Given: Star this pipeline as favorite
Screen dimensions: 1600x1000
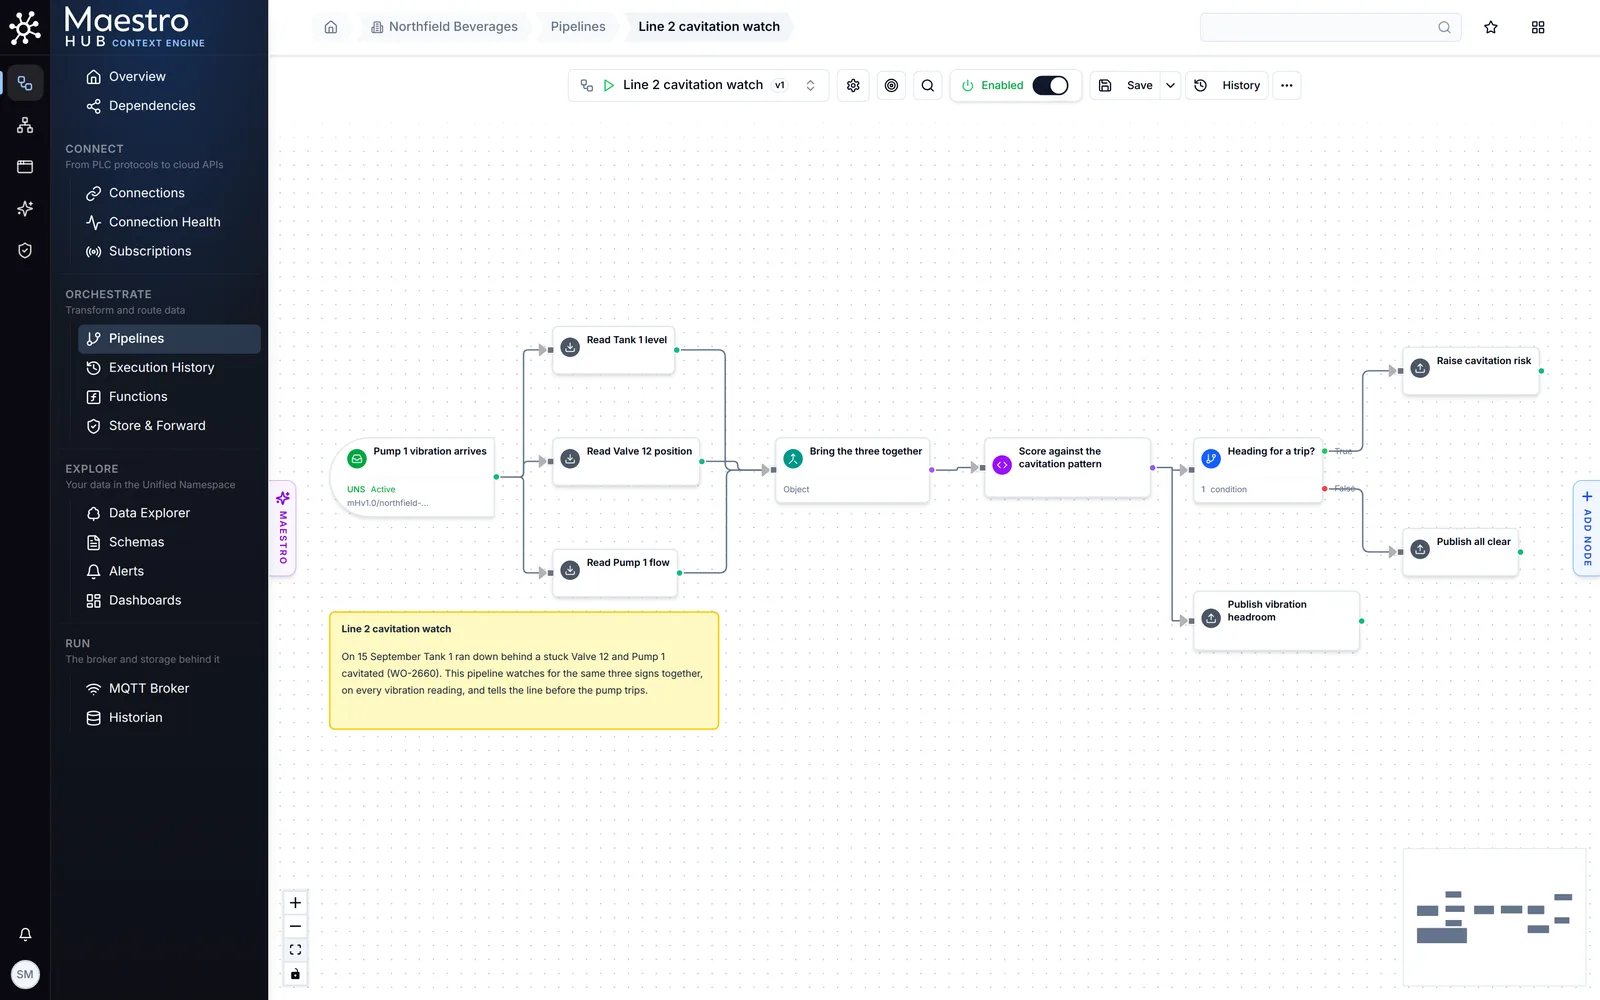Looking at the screenshot, I should click(1491, 27).
